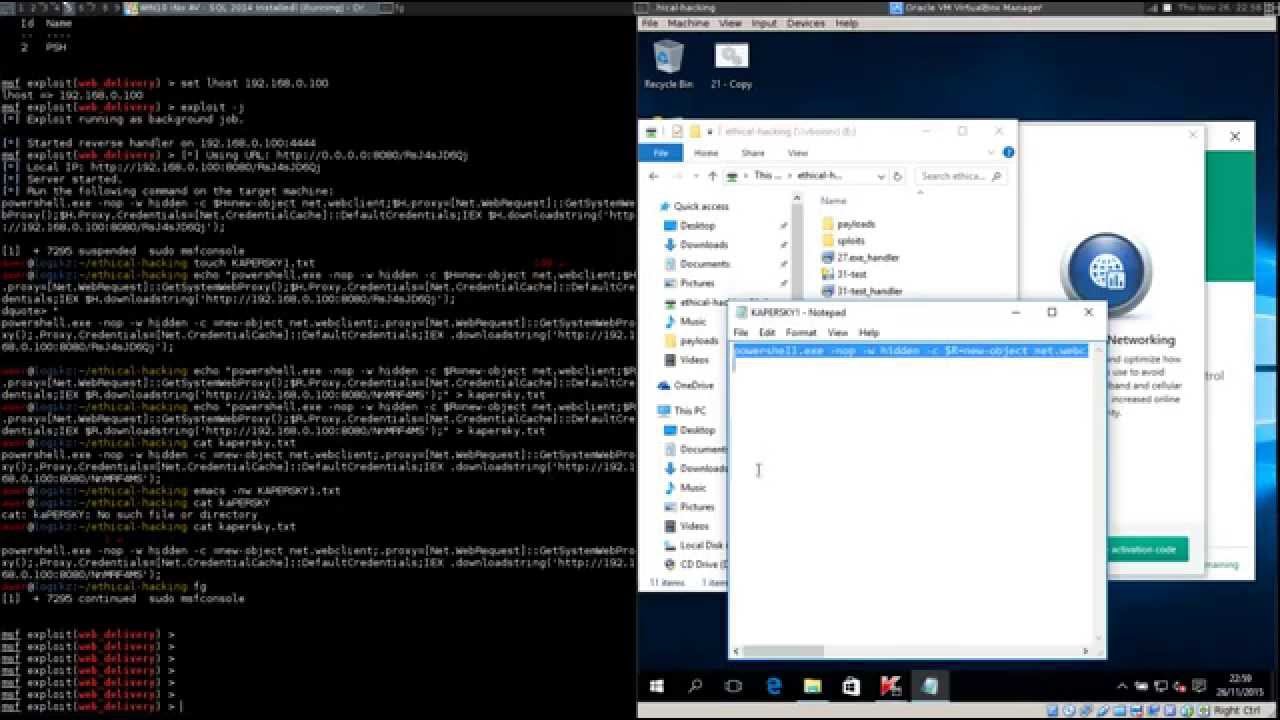Click the Explorer search box
This screenshot has width=1280, height=720.
click(960, 176)
